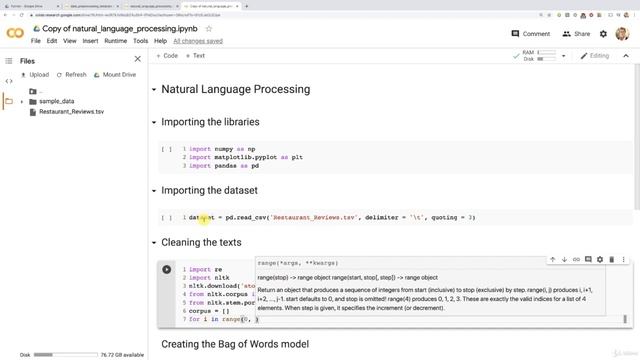Click the RAM and Disk usage indicator
640x360 pixels.
coord(539,56)
